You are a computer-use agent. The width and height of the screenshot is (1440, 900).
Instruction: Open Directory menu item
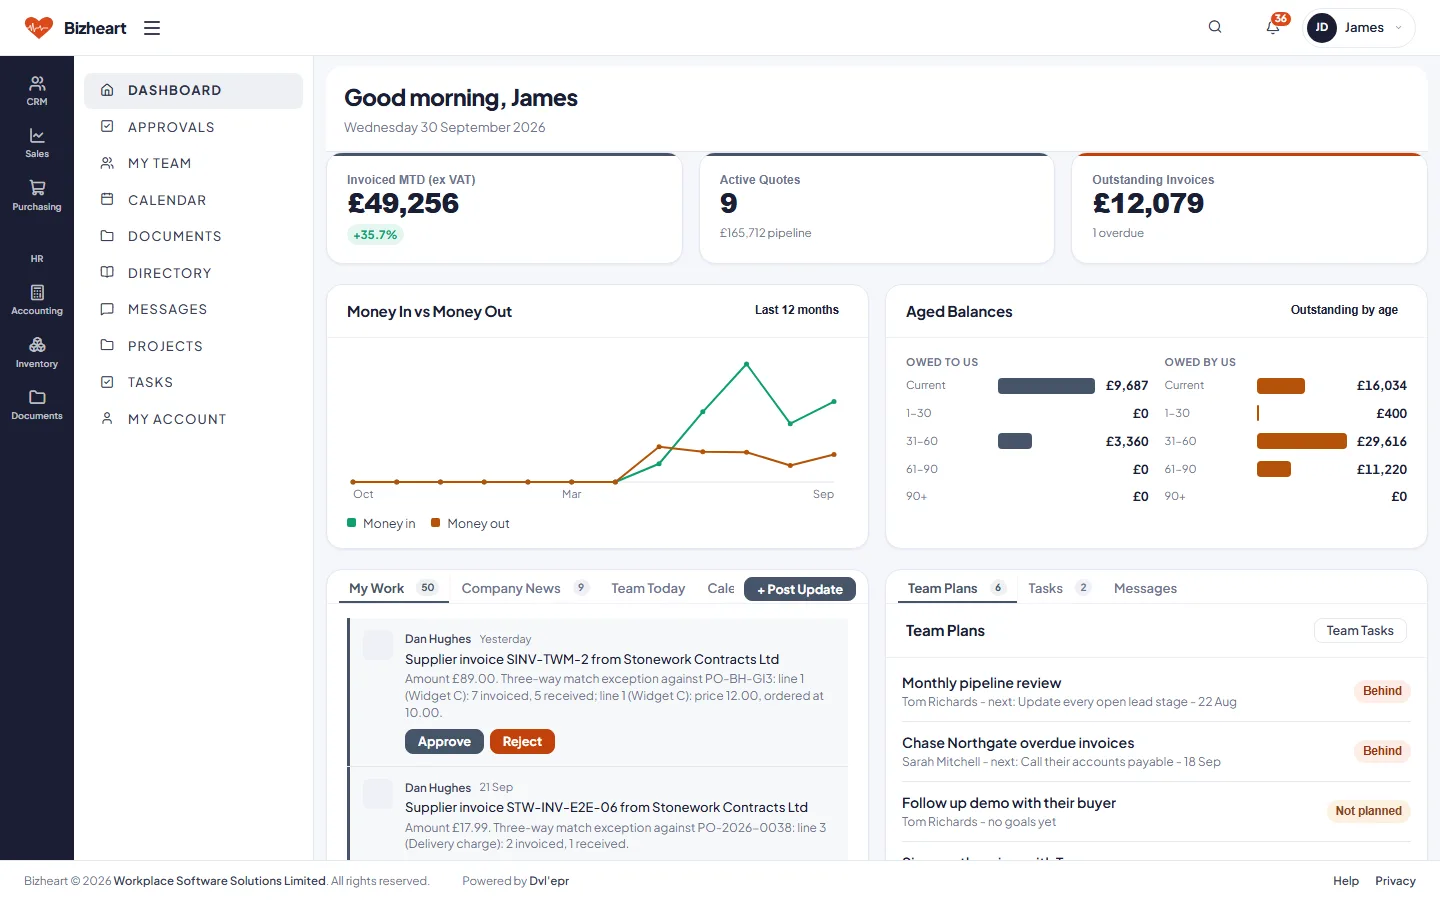point(193,273)
